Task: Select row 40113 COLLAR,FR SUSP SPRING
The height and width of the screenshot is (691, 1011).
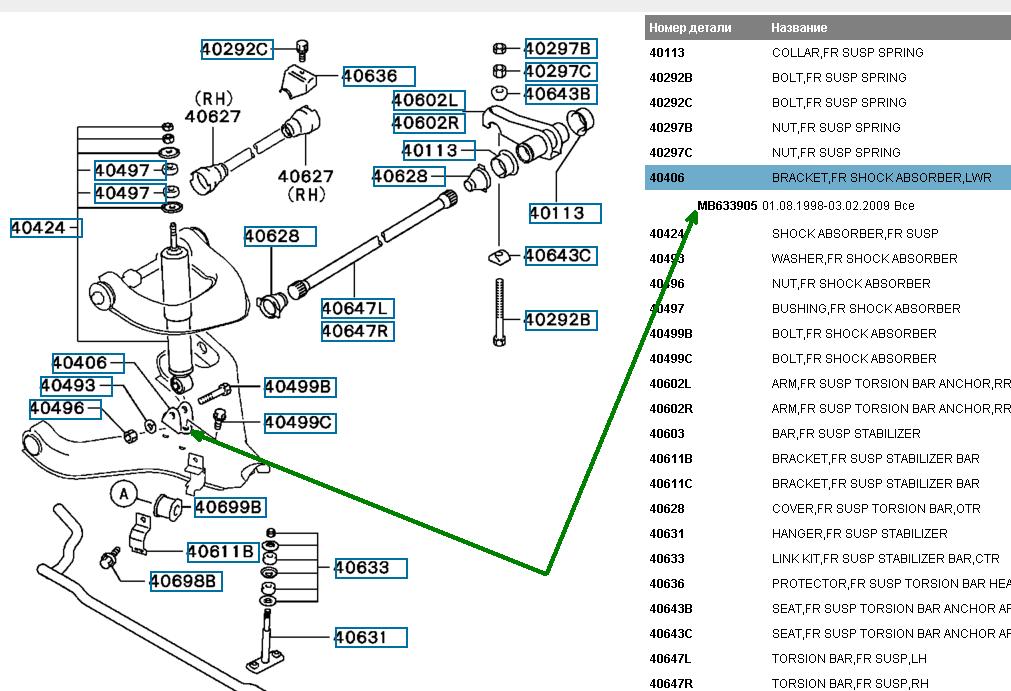Action: [828, 53]
